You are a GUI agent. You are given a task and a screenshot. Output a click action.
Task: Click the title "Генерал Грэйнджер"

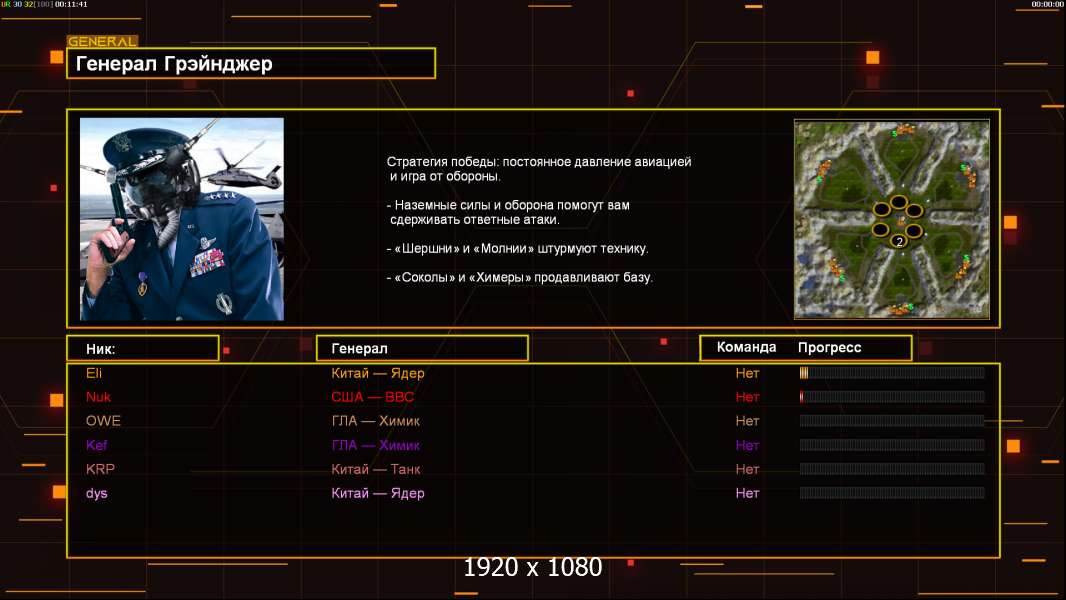coord(174,64)
